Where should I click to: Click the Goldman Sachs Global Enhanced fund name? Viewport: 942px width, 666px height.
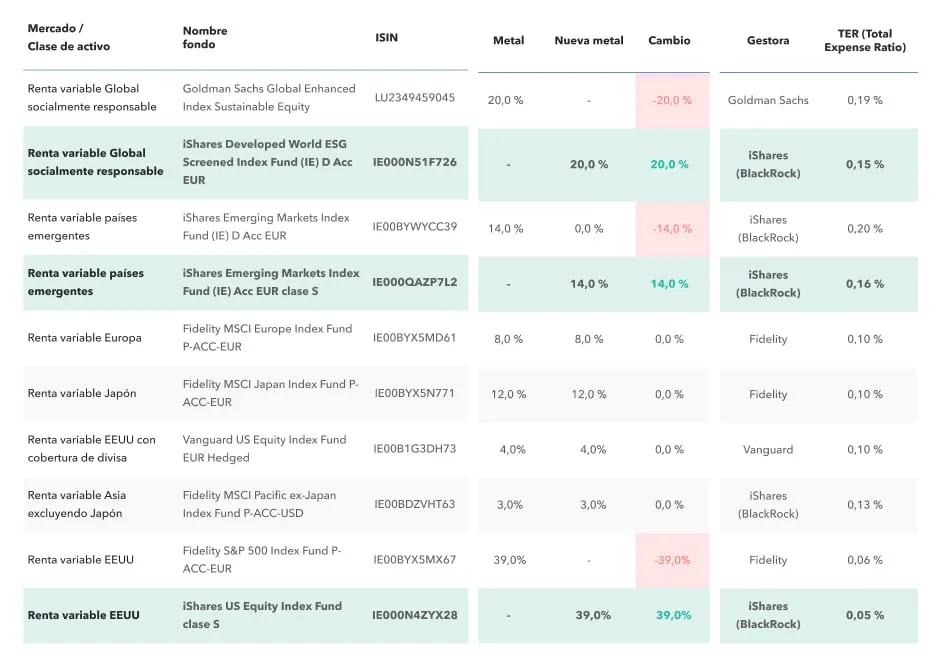268,98
